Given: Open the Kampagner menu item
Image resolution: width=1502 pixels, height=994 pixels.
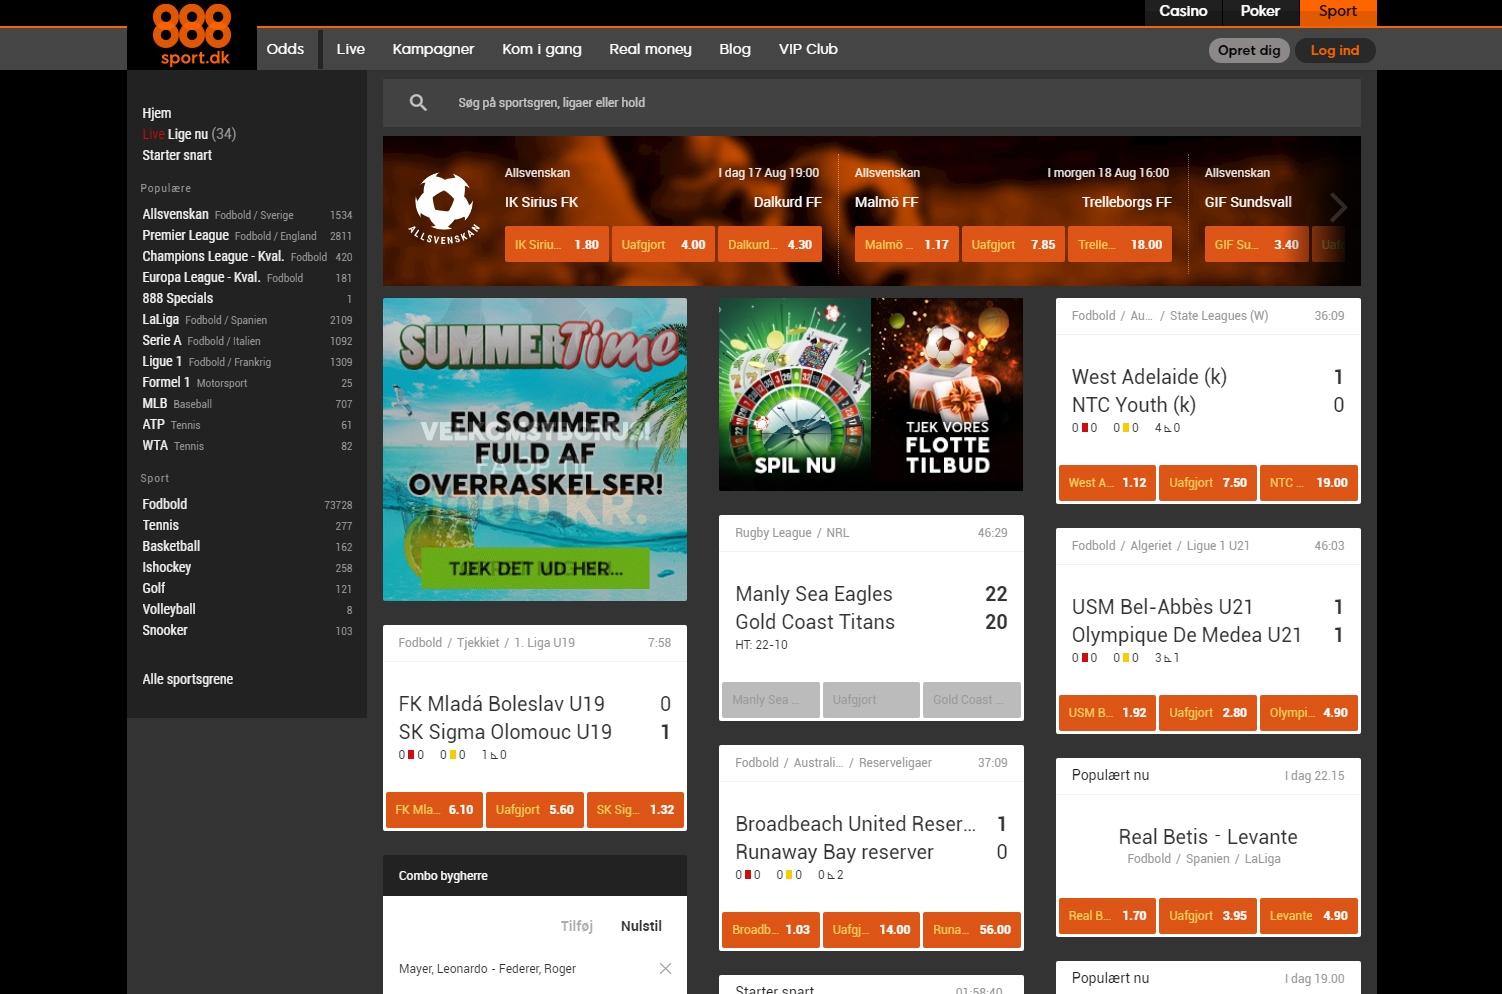Looking at the screenshot, I should click(433, 49).
